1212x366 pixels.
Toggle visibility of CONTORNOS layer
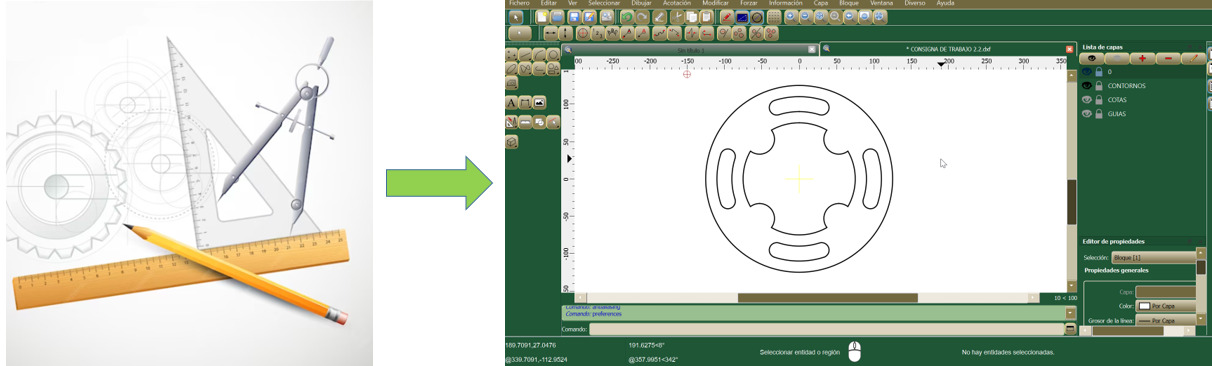coord(1087,86)
